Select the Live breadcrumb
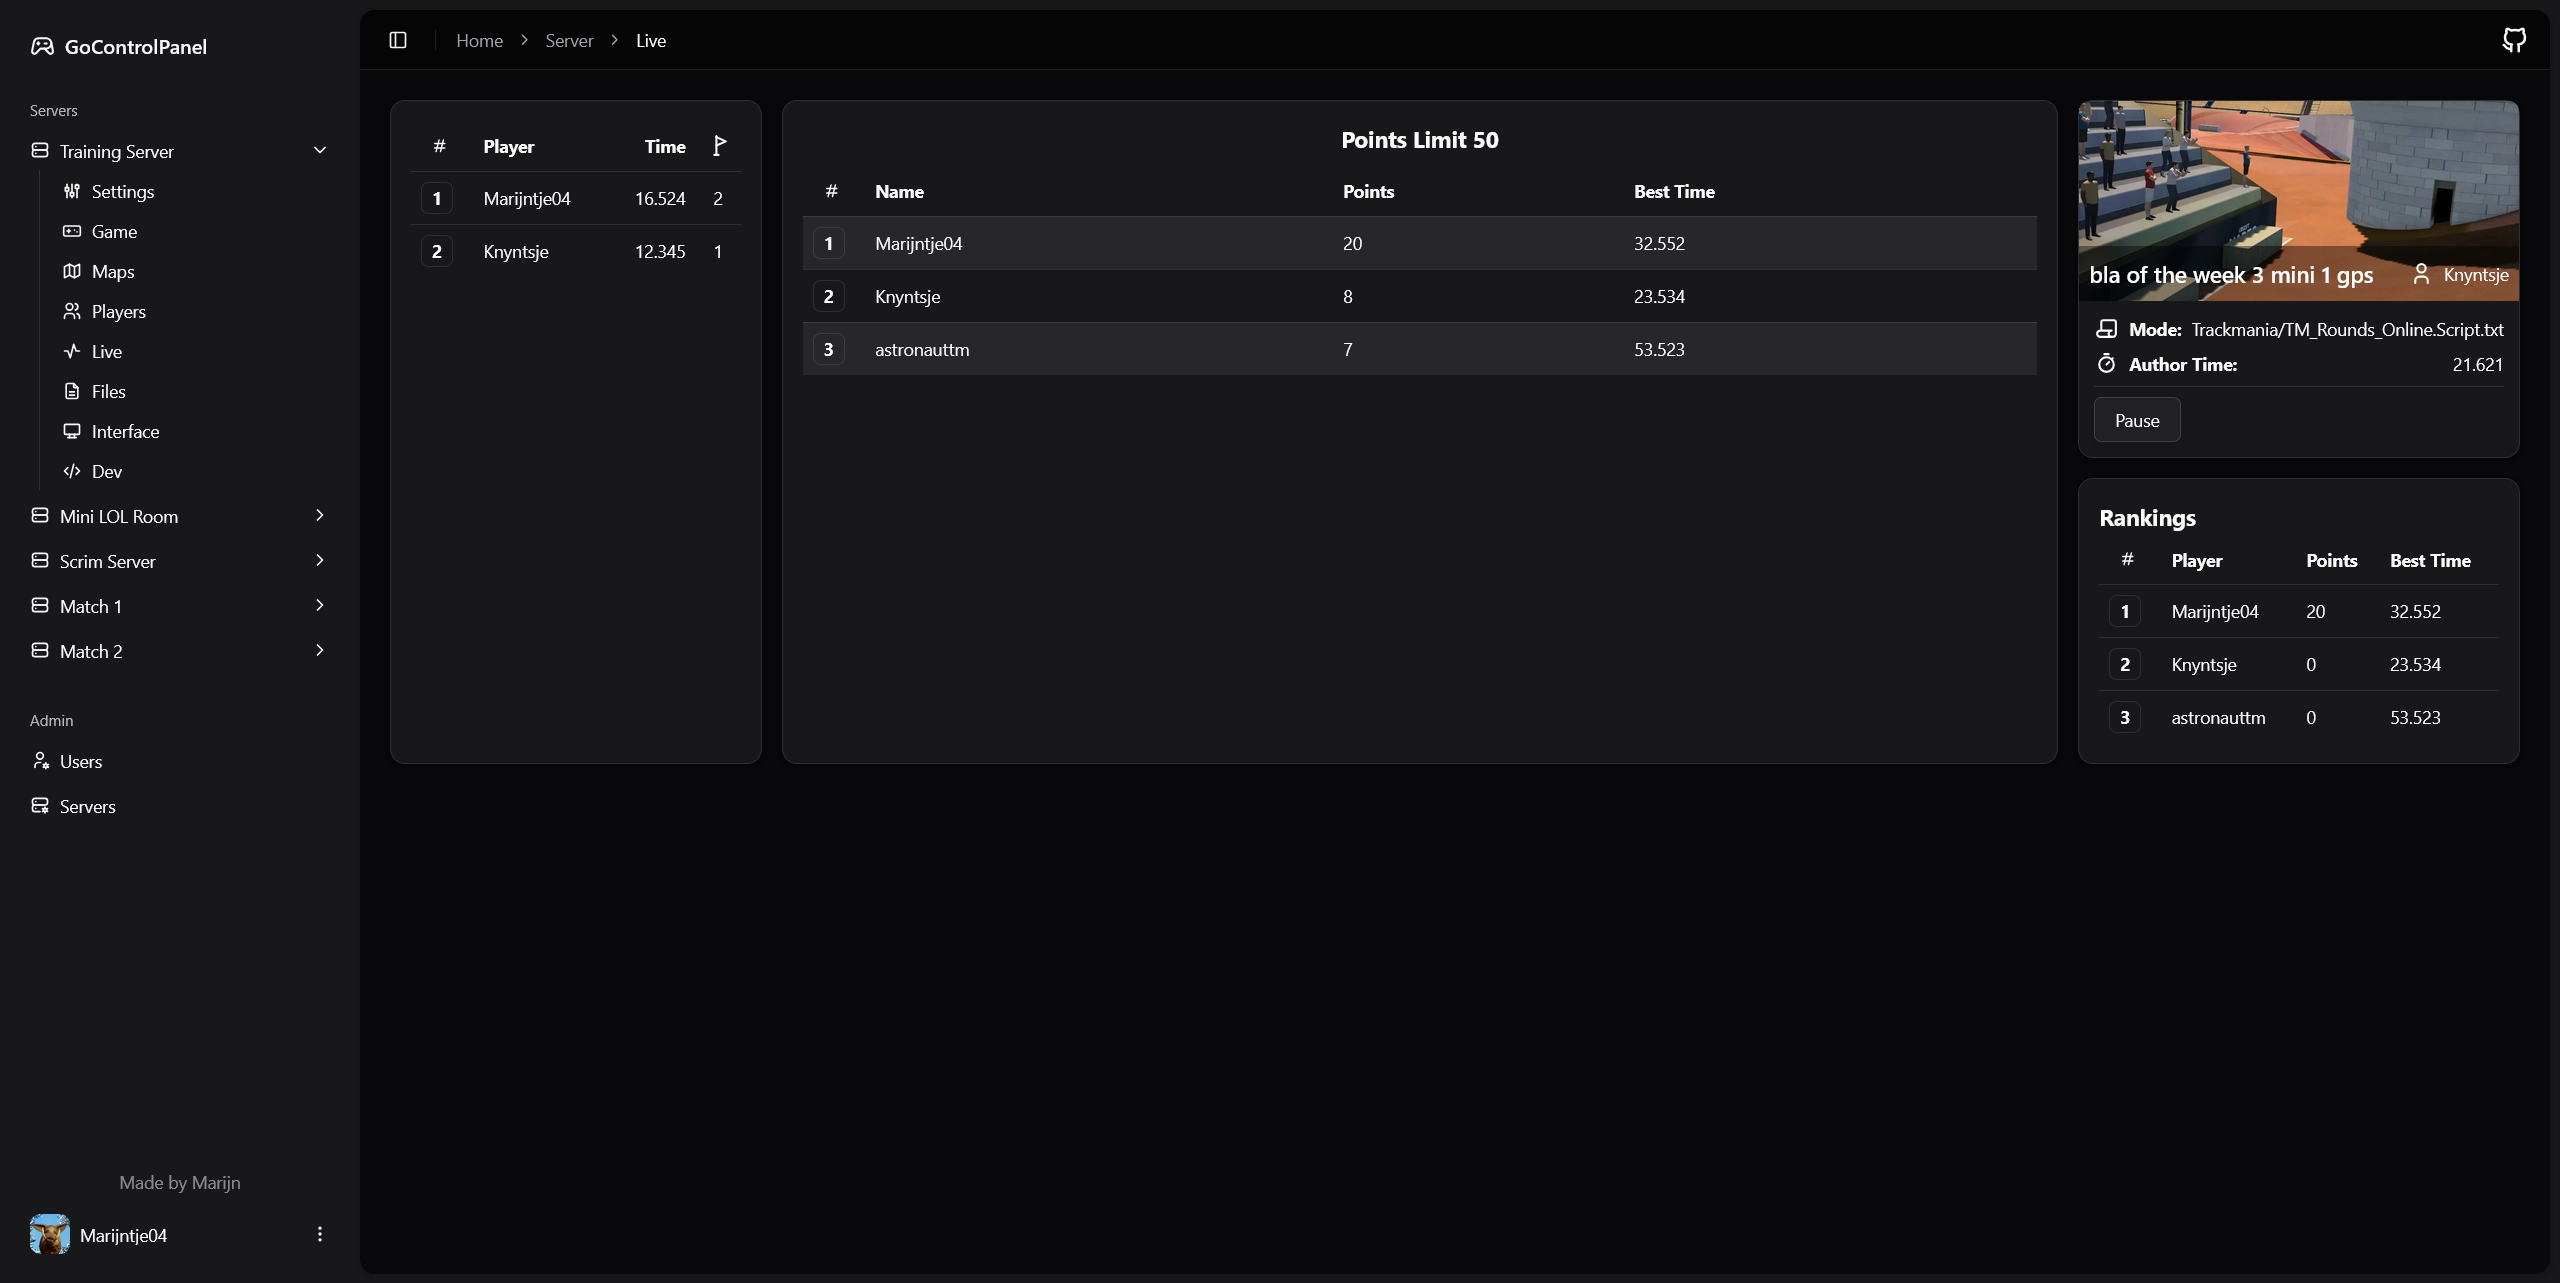This screenshot has height=1283, width=2560. tap(651, 40)
